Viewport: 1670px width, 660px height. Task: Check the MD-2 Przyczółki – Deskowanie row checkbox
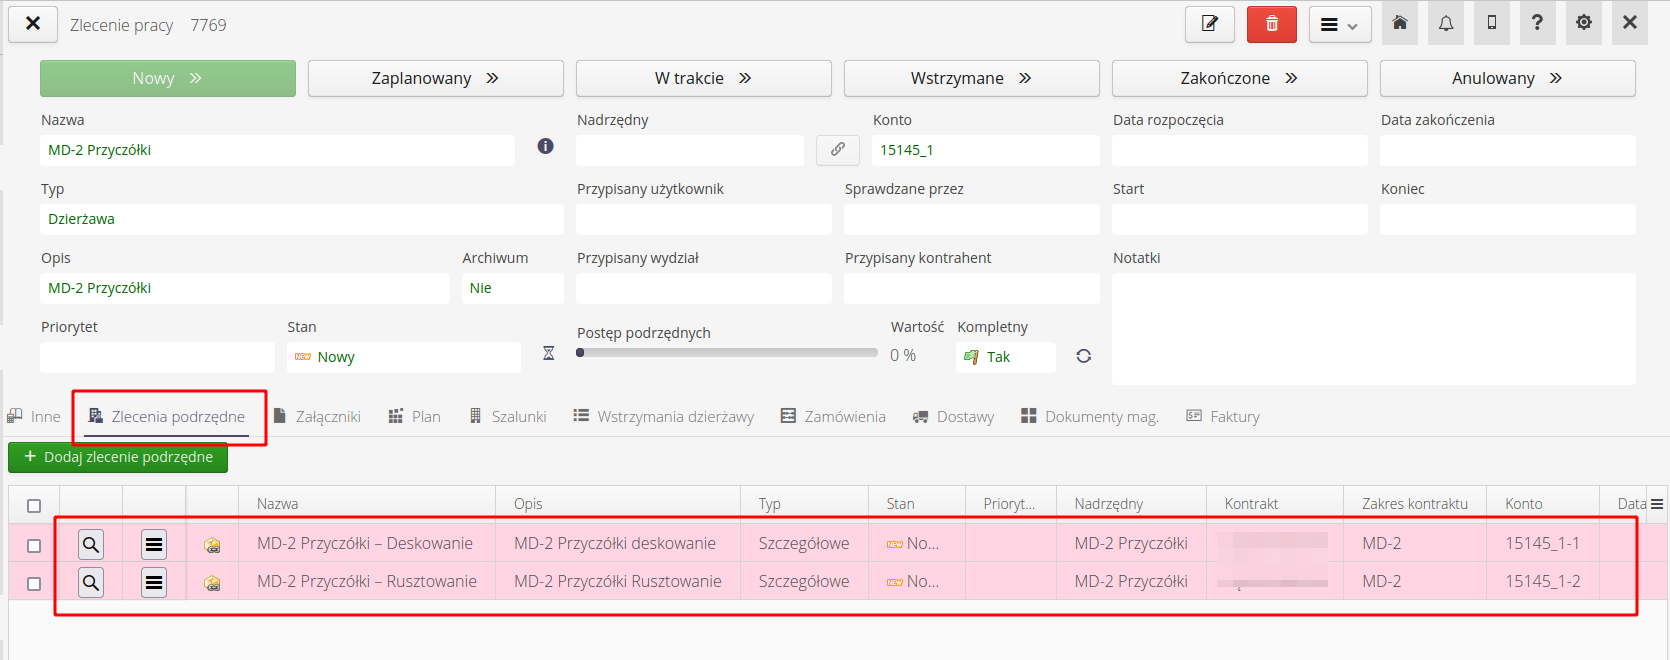(34, 545)
